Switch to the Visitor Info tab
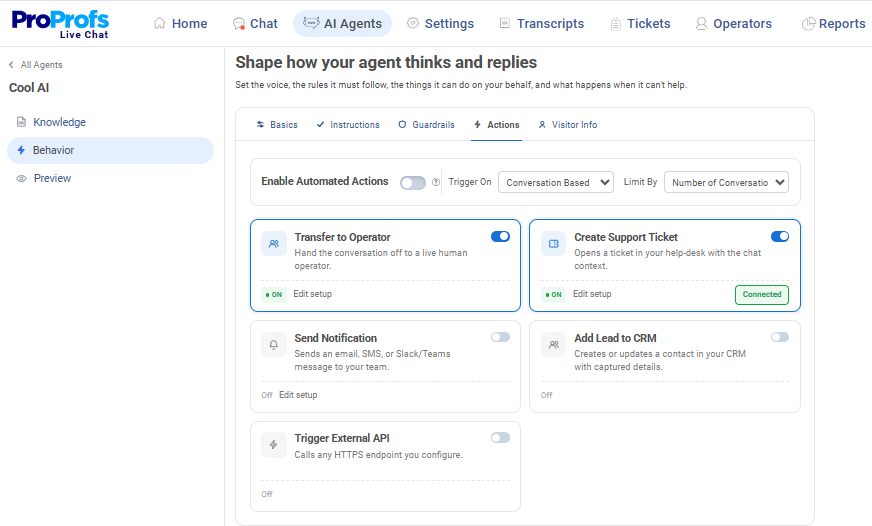This screenshot has height=526, width=872. 568,125
